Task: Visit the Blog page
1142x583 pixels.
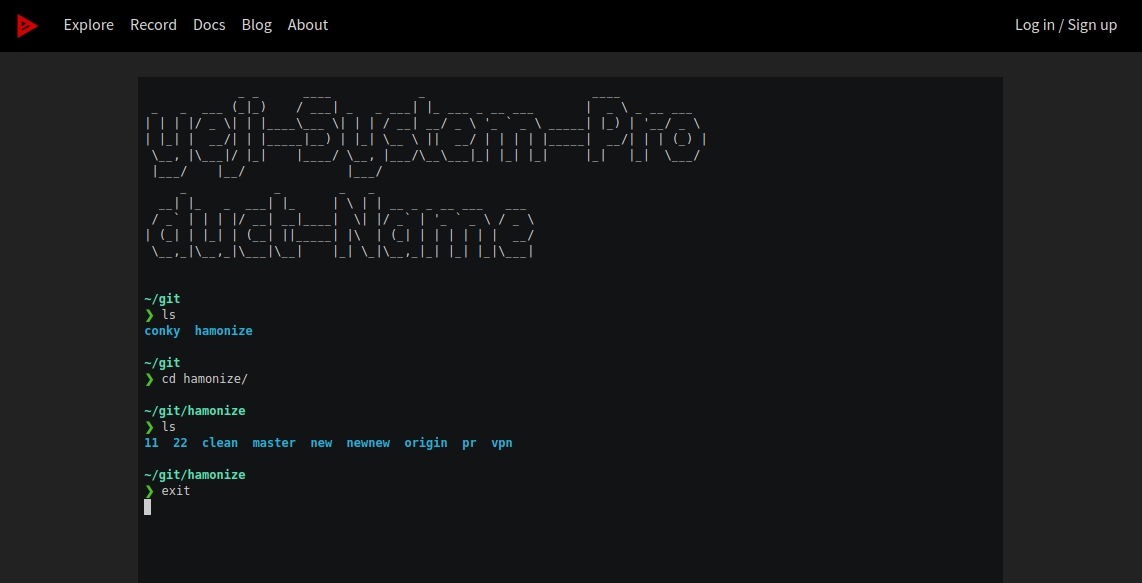Action: [256, 25]
